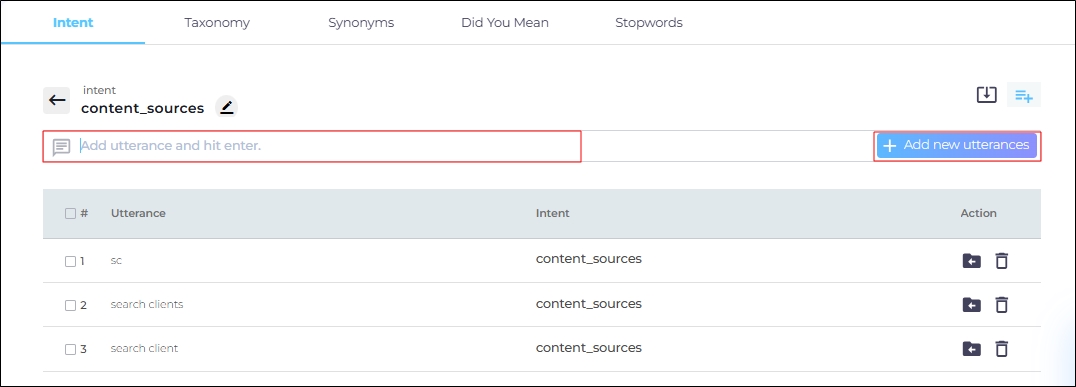Click the download/import icon at top right
The width and height of the screenshot is (1076, 387).
[x=986, y=95]
